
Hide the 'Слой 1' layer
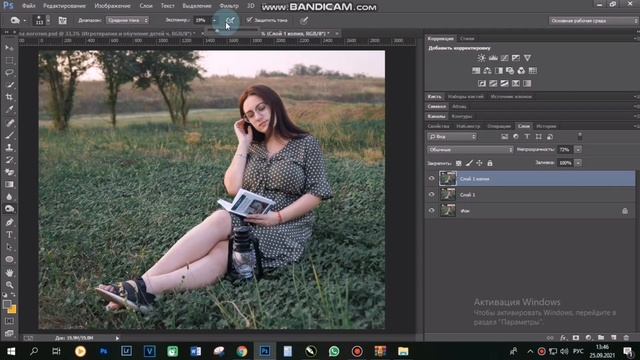tap(431, 194)
